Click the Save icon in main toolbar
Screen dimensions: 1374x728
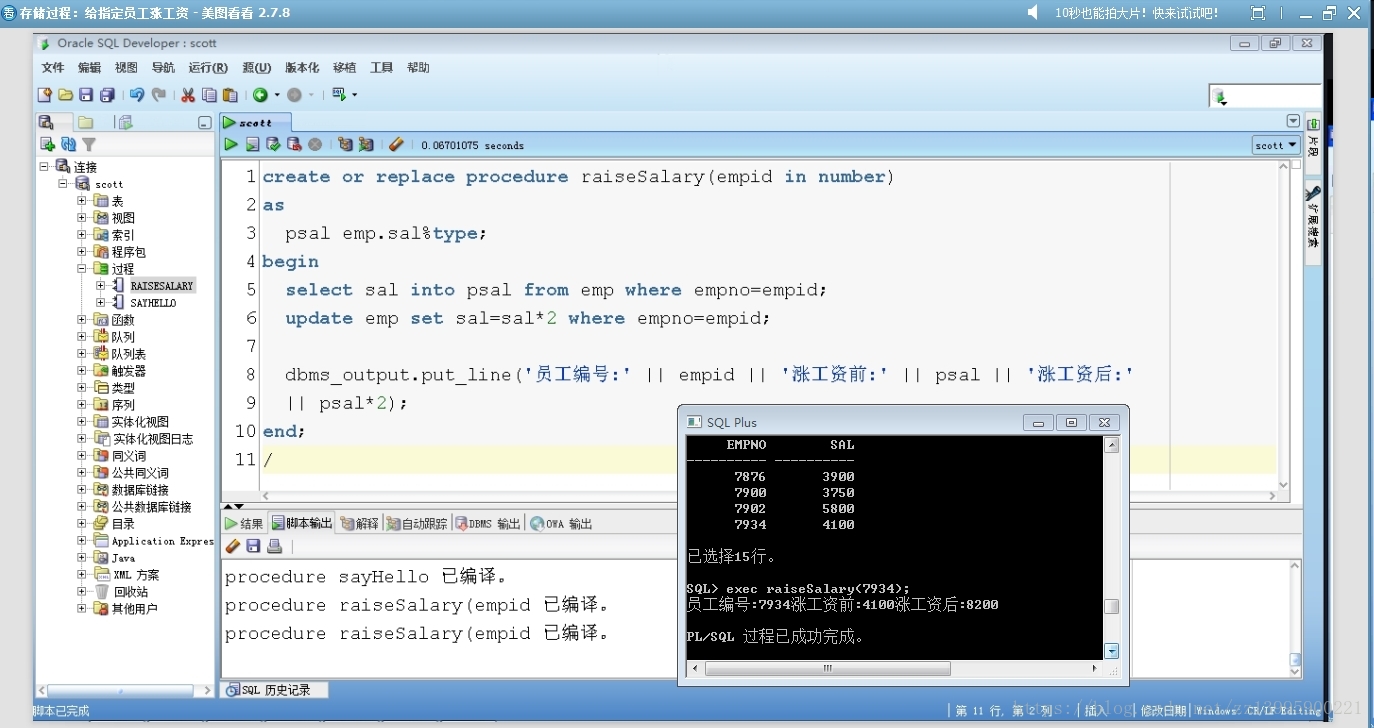[86, 95]
